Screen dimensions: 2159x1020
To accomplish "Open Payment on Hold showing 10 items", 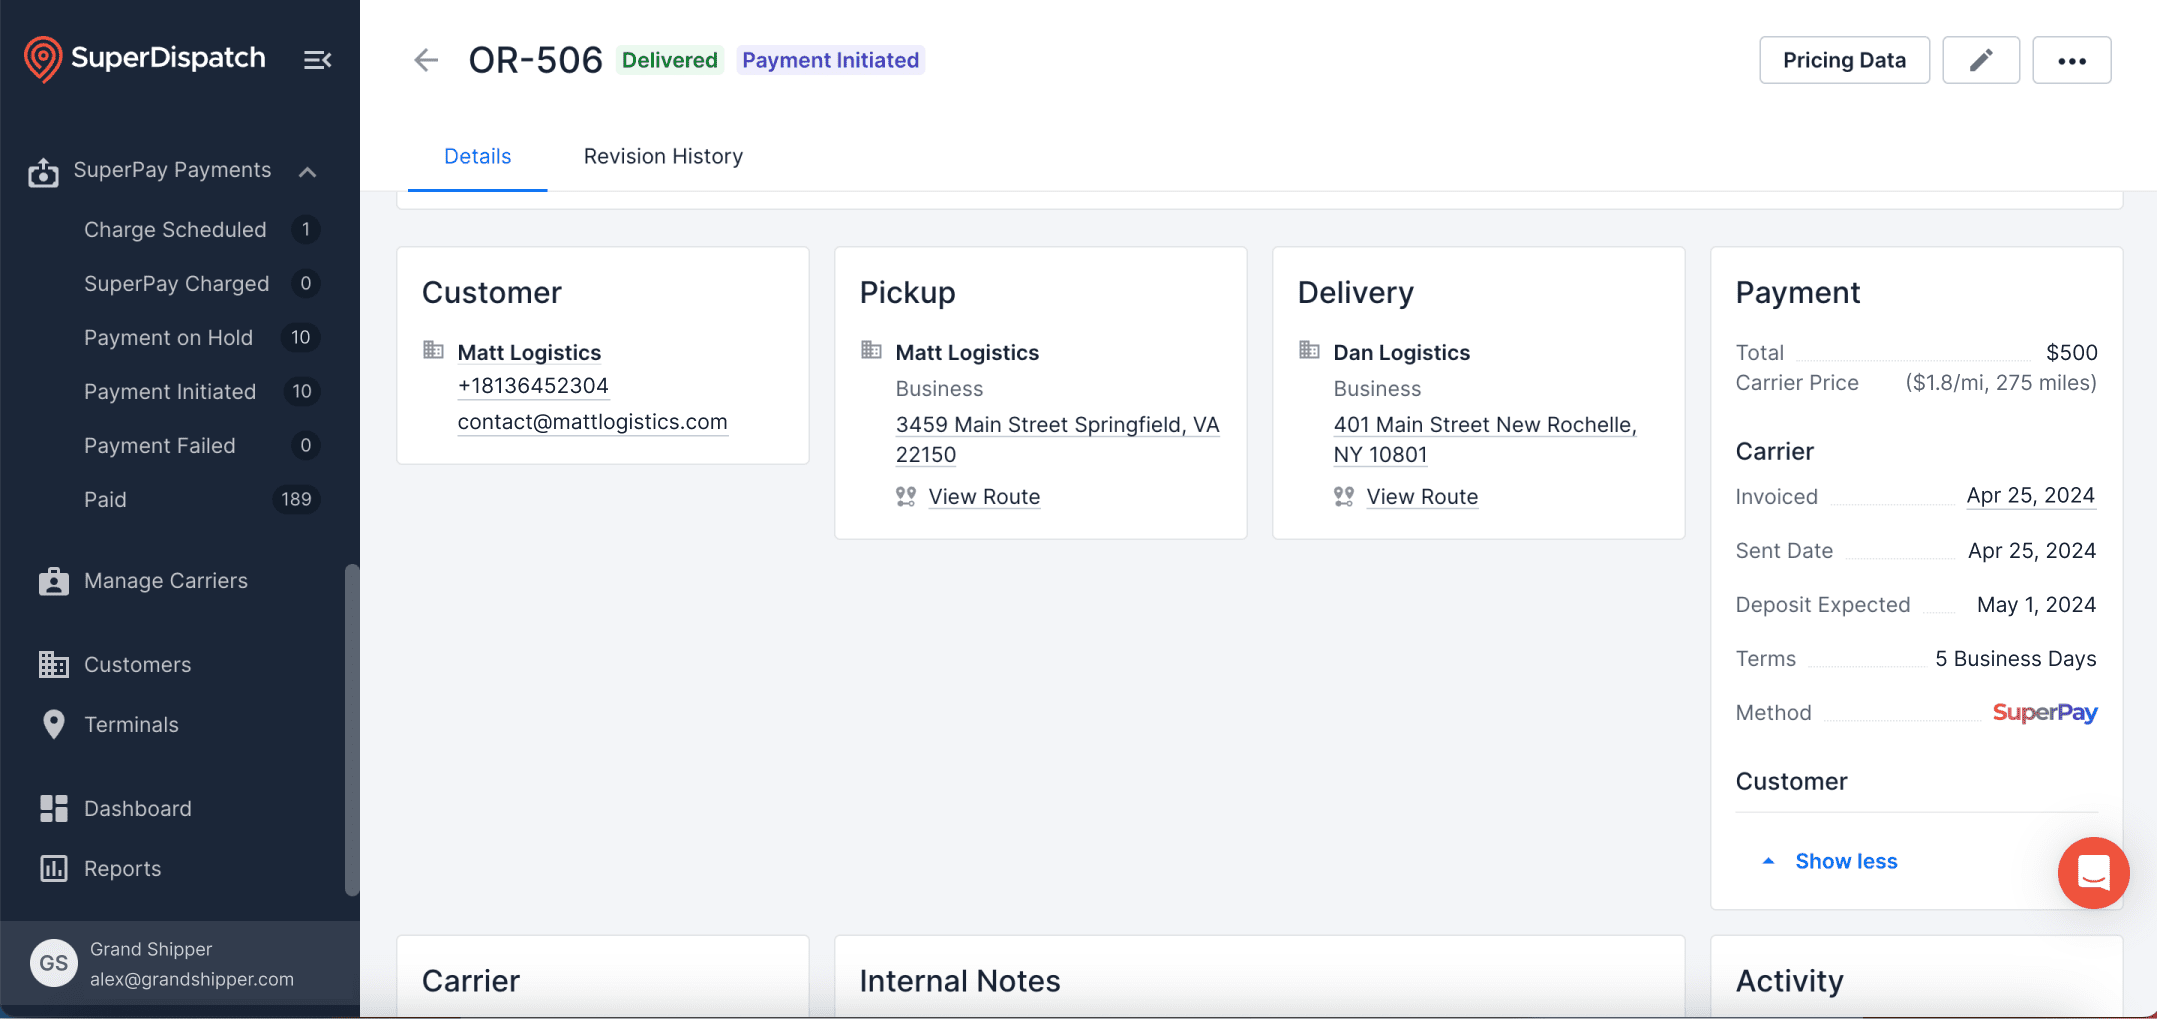I will click(168, 337).
